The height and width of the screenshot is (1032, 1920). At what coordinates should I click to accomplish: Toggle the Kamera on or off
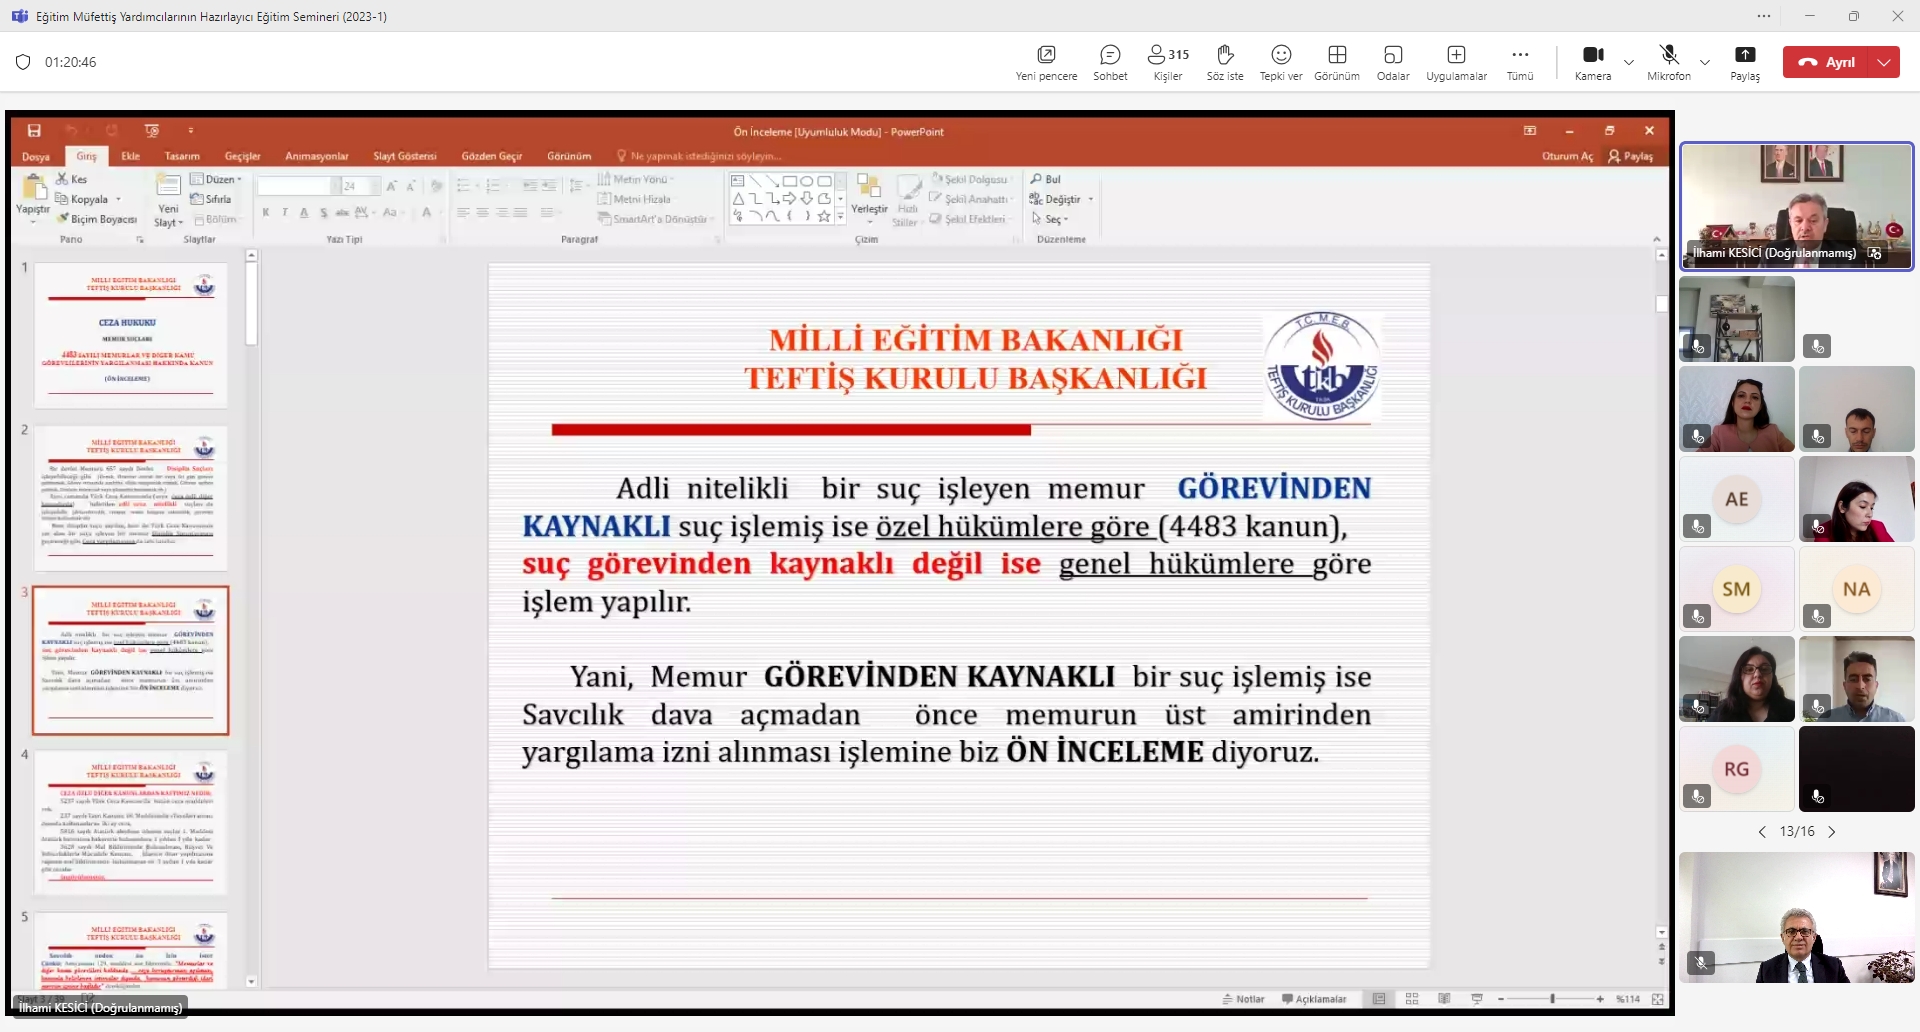click(x=1593, y=62)
